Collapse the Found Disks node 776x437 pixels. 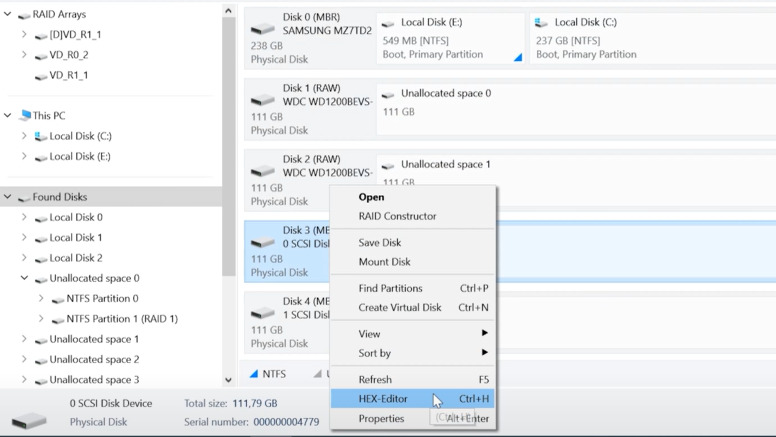click(x=7, y=196)
